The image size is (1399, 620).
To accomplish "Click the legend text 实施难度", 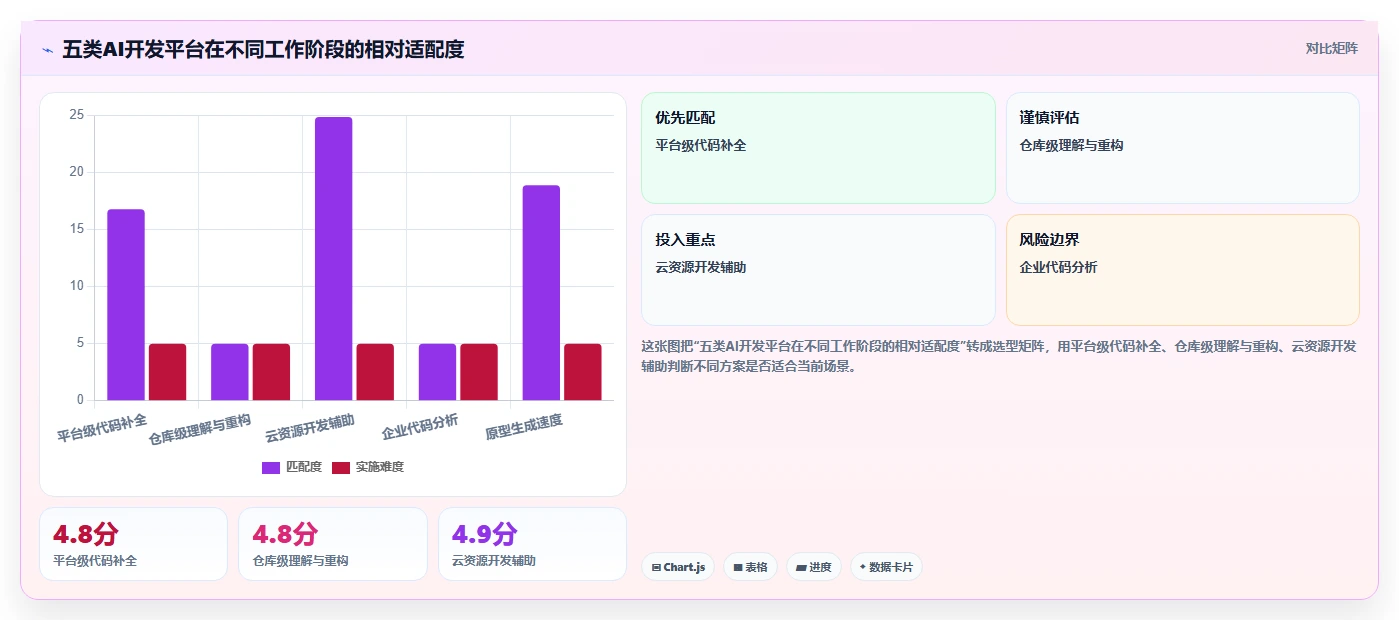I will [380, 467].
